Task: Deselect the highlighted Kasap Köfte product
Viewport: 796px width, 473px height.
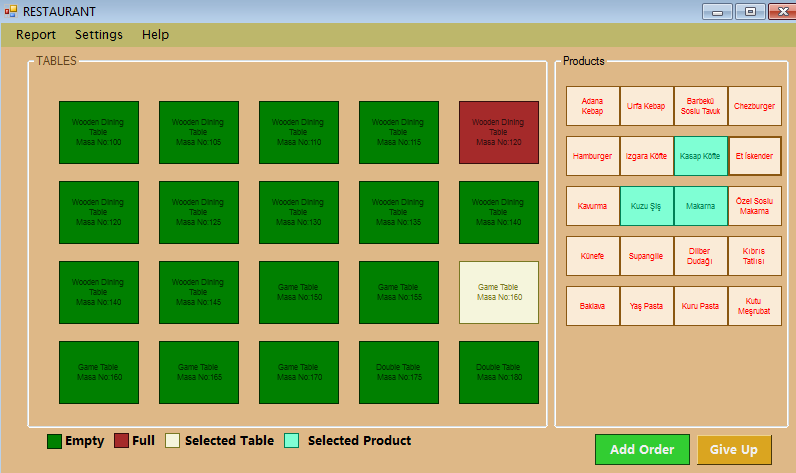Action: (701, 156)
